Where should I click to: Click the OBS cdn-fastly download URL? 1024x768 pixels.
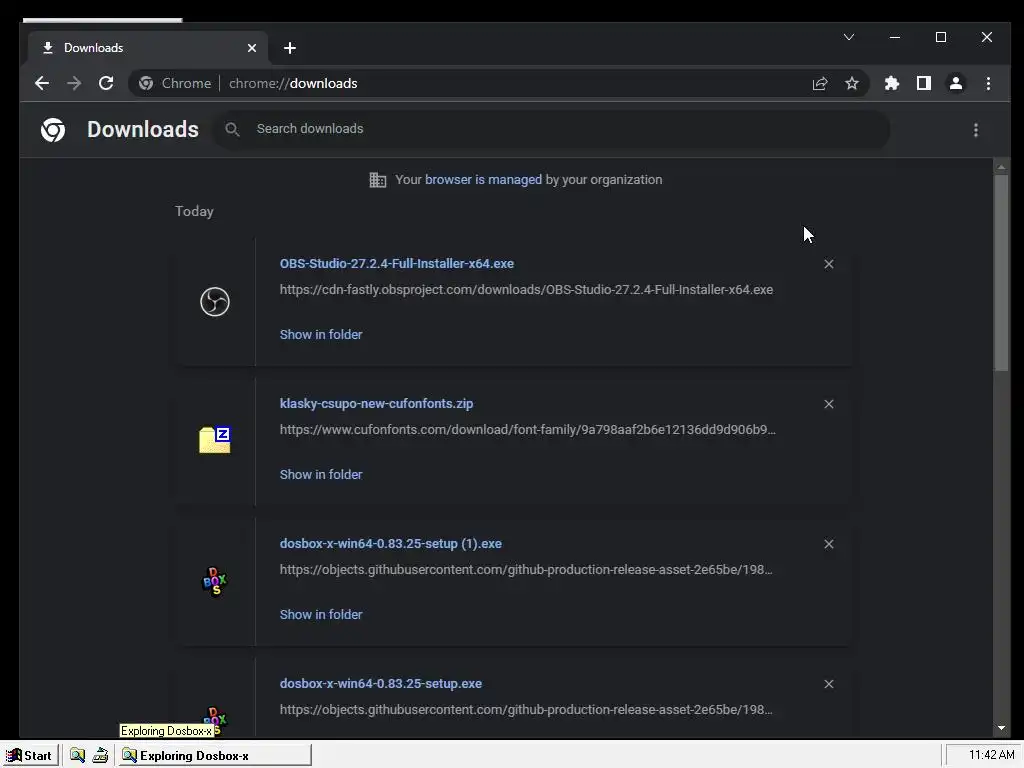[526, 289]
